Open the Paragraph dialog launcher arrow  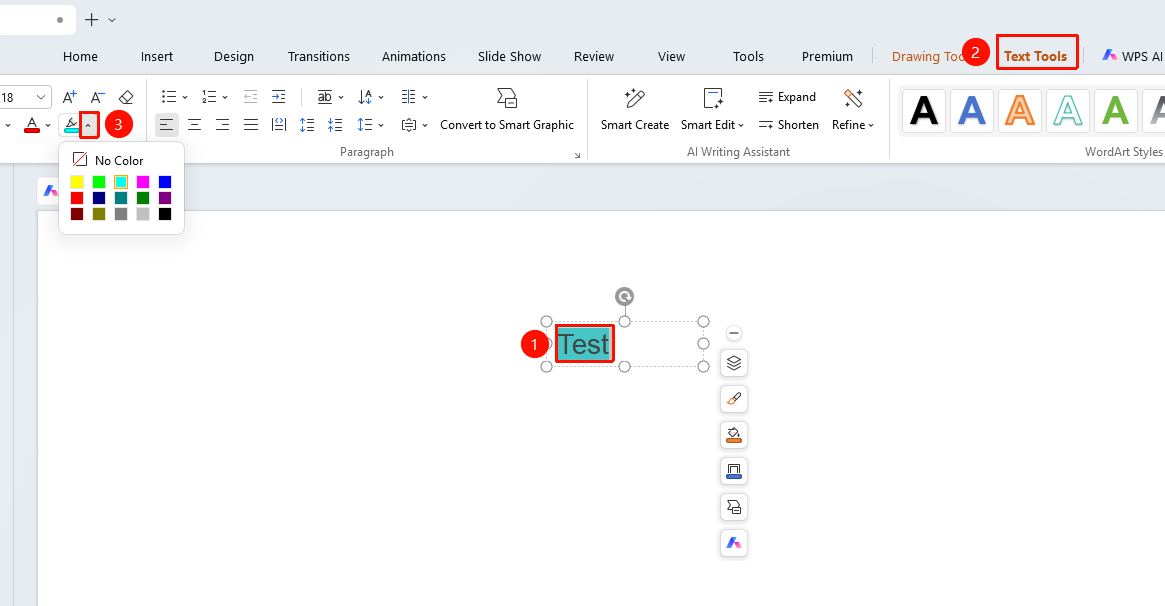[x=577, y=155]
